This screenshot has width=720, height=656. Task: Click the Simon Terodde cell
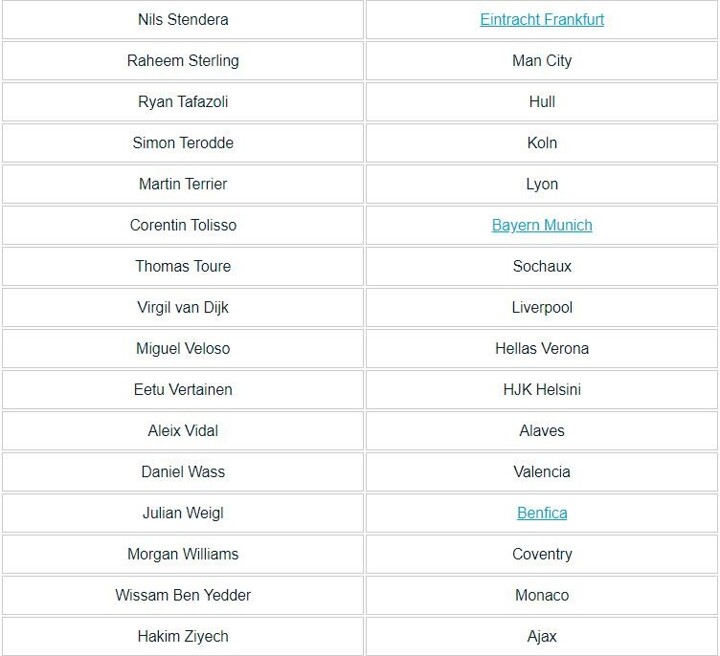click(x=183, y=143)
